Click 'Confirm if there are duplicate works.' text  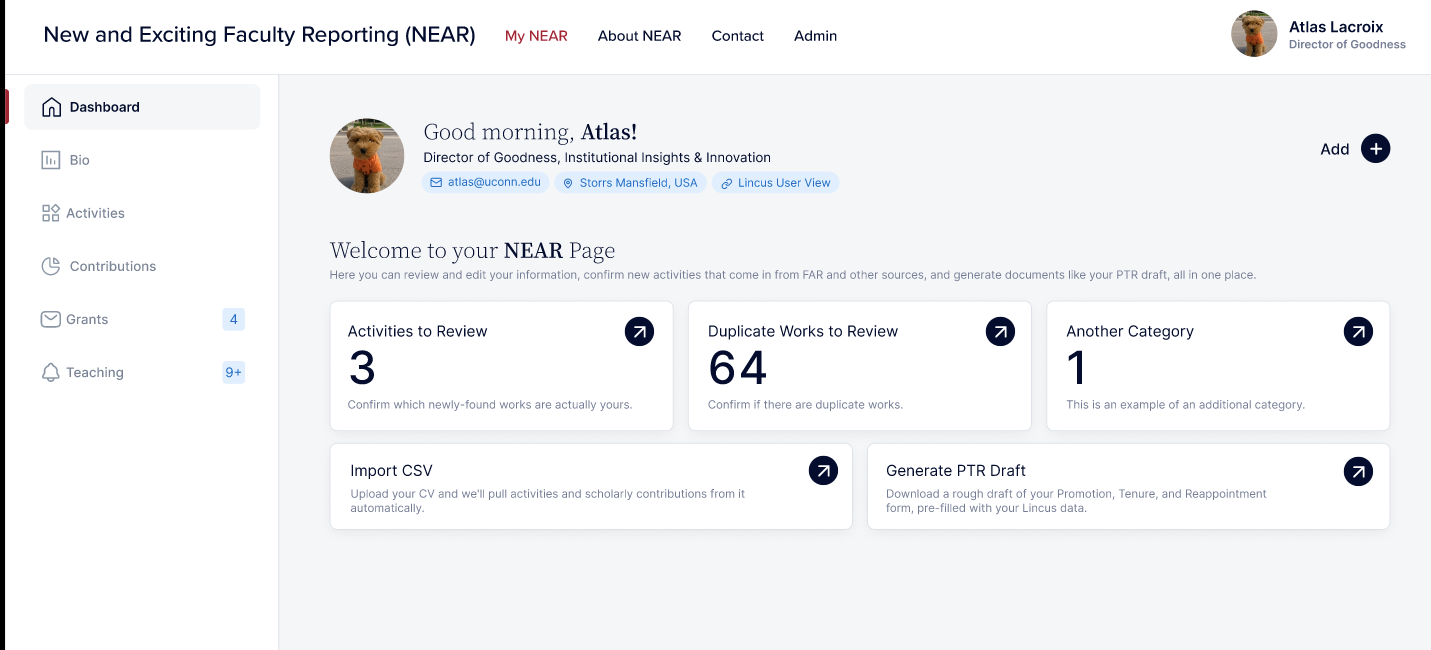805,405
